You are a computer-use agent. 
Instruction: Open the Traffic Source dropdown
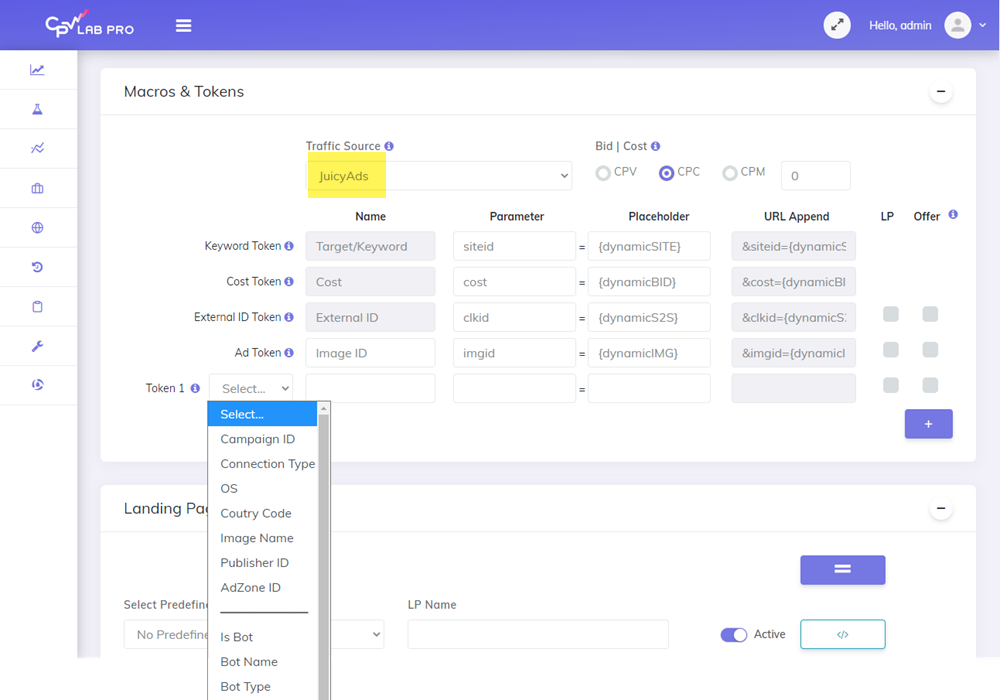click(x=439, y=176)
